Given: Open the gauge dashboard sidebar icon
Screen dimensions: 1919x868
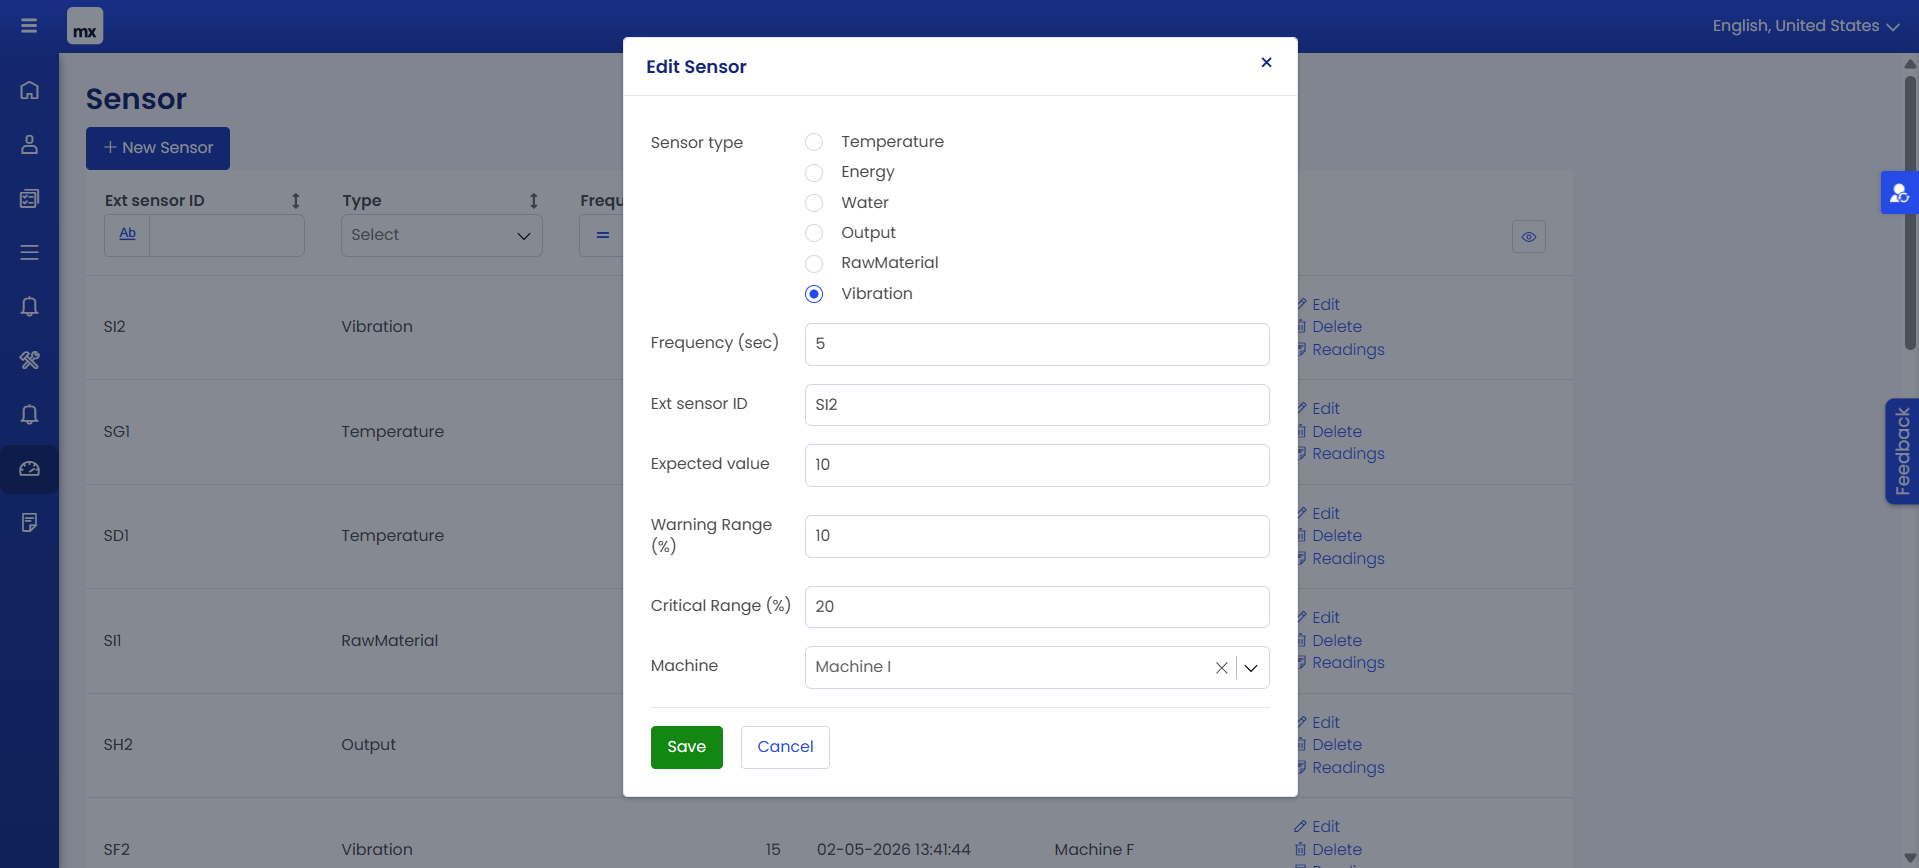Looking at the screenshot, I should pos(29,468).
